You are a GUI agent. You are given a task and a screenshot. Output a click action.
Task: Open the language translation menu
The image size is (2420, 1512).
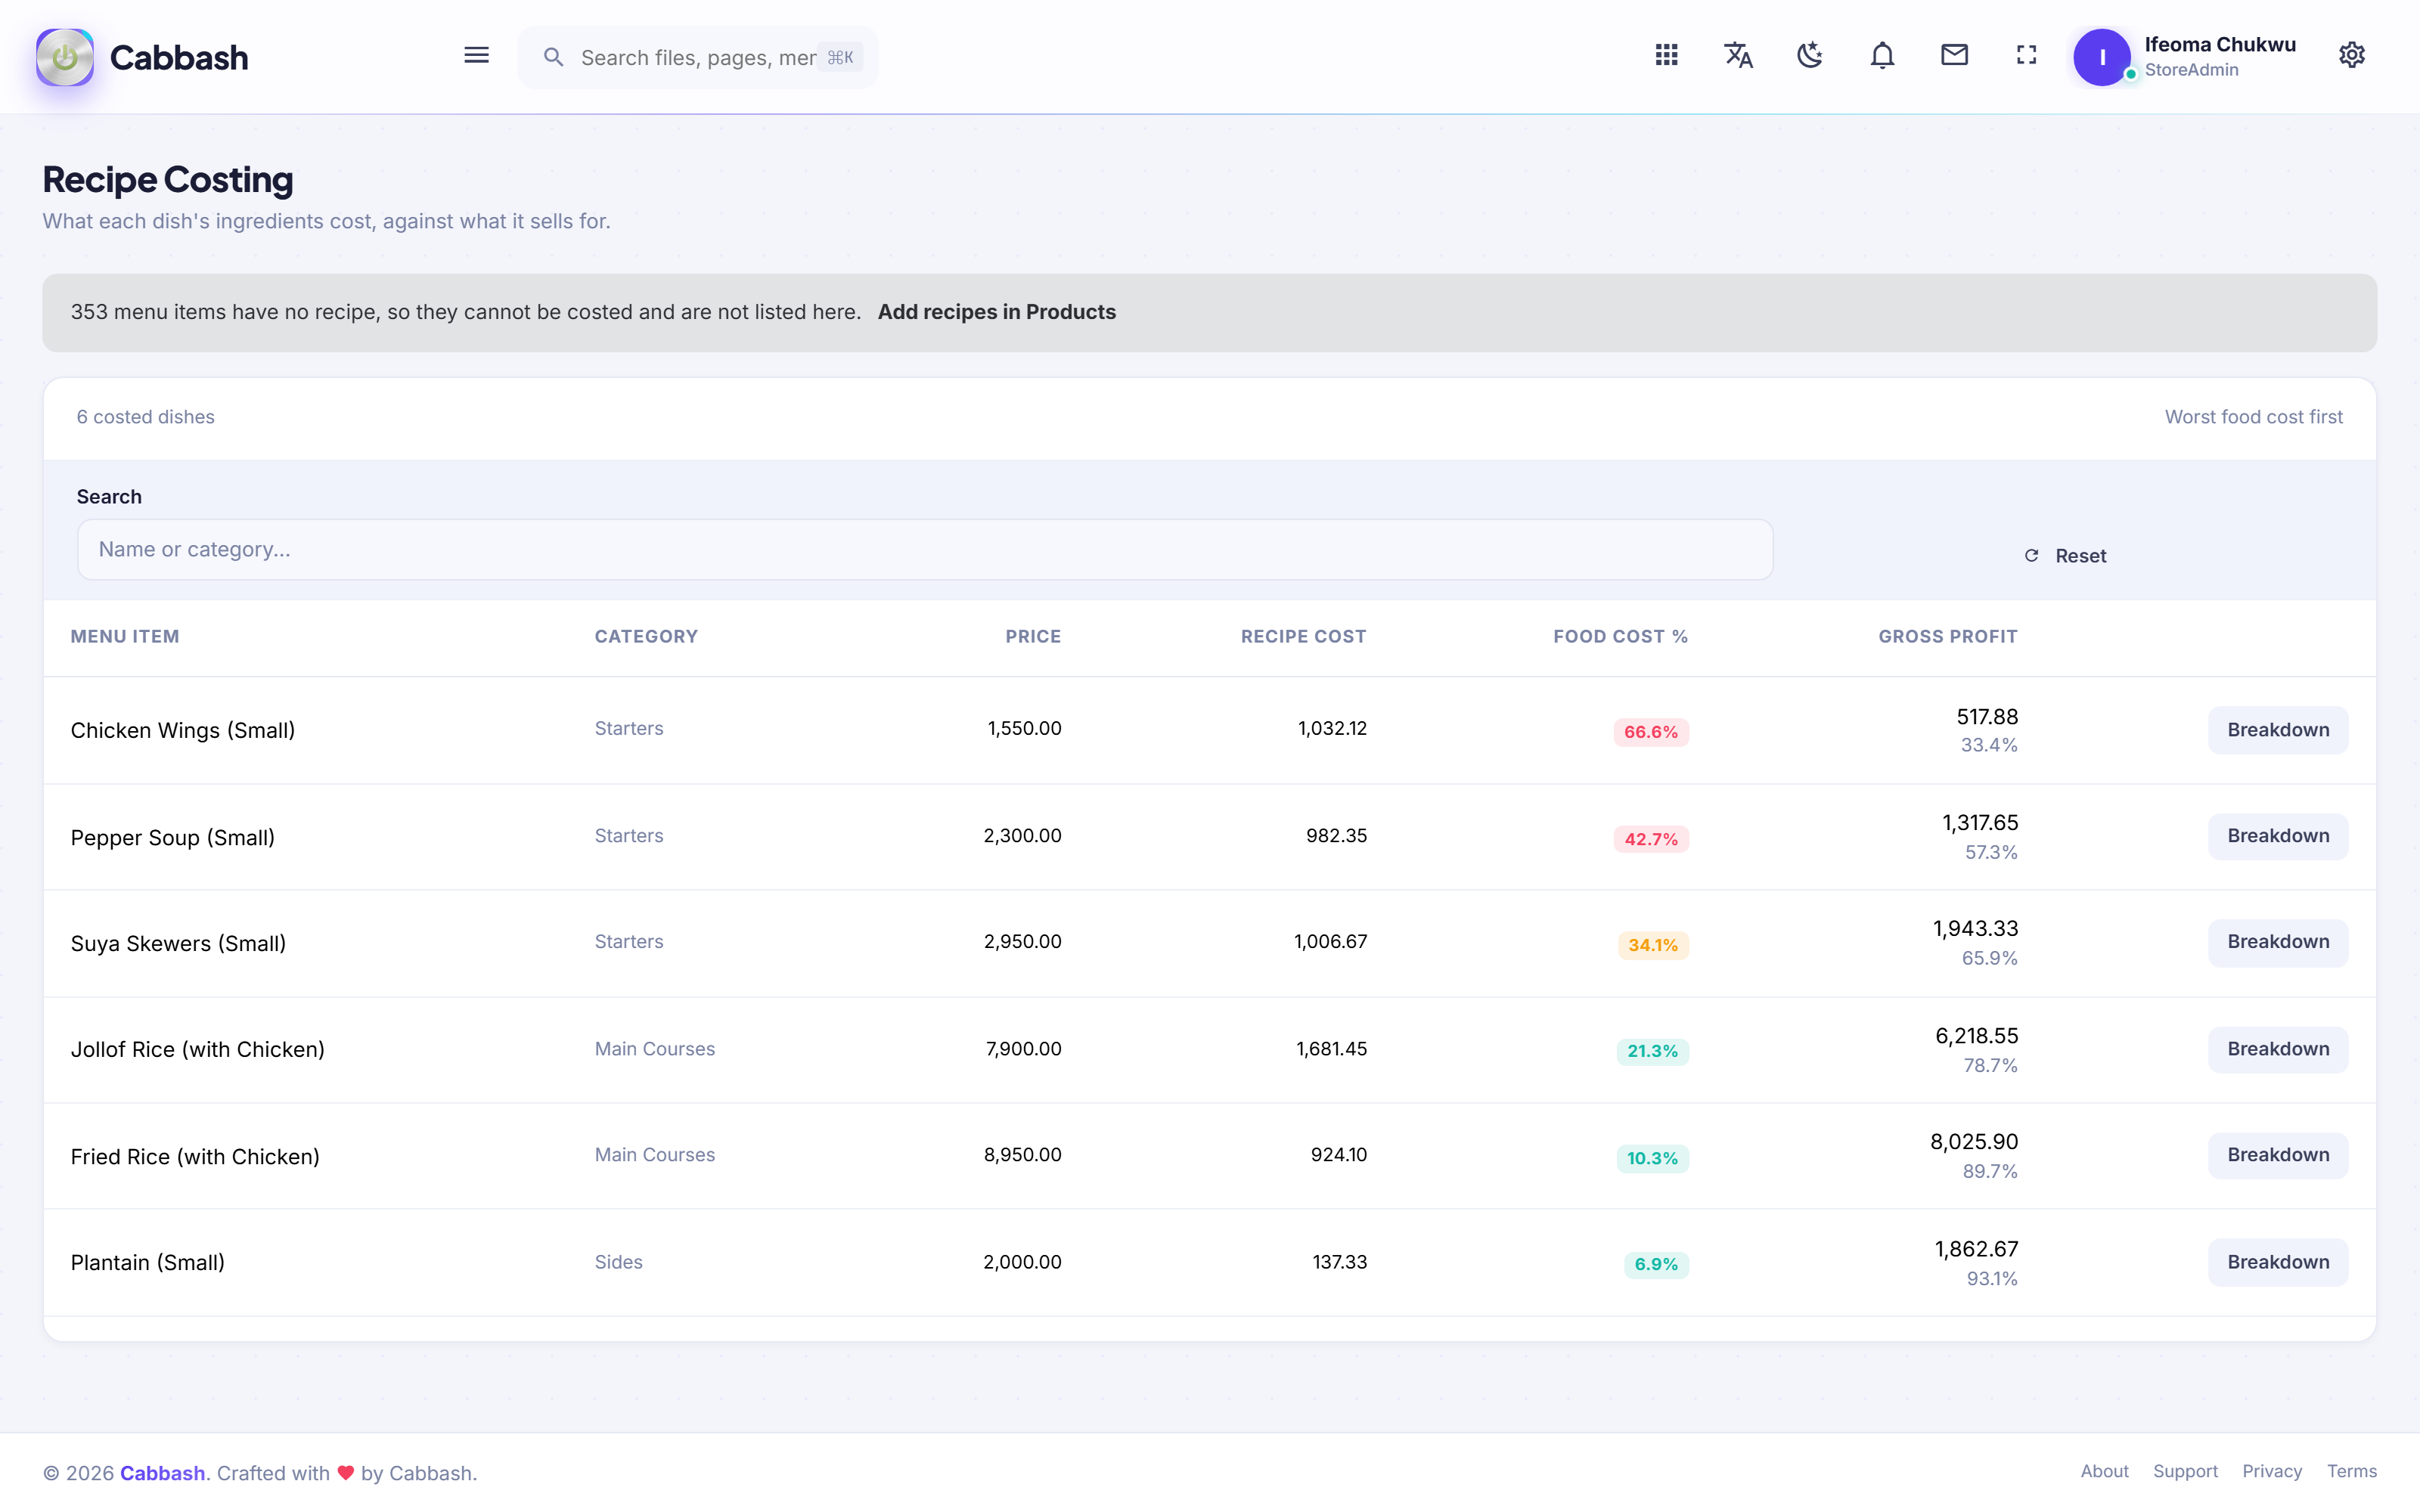coord(1738,55)
